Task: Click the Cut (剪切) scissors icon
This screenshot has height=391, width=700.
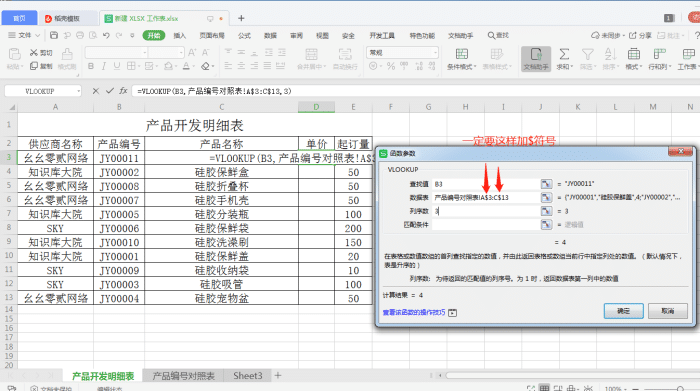Action: 34,53
